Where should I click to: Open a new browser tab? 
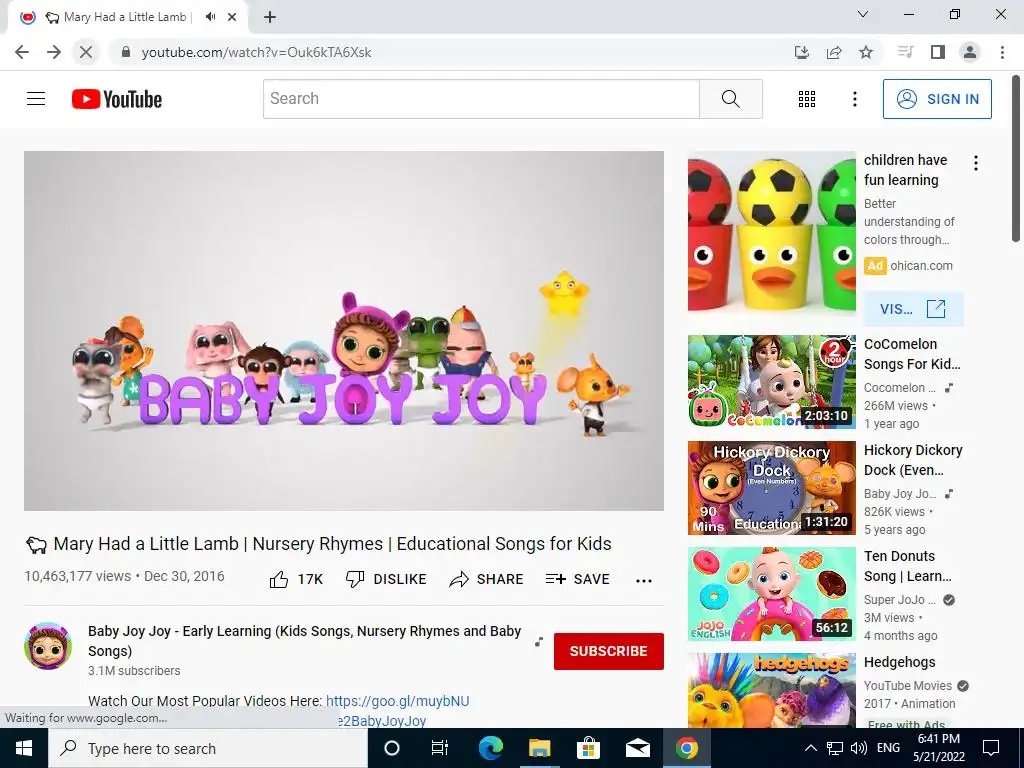(270, 17)
